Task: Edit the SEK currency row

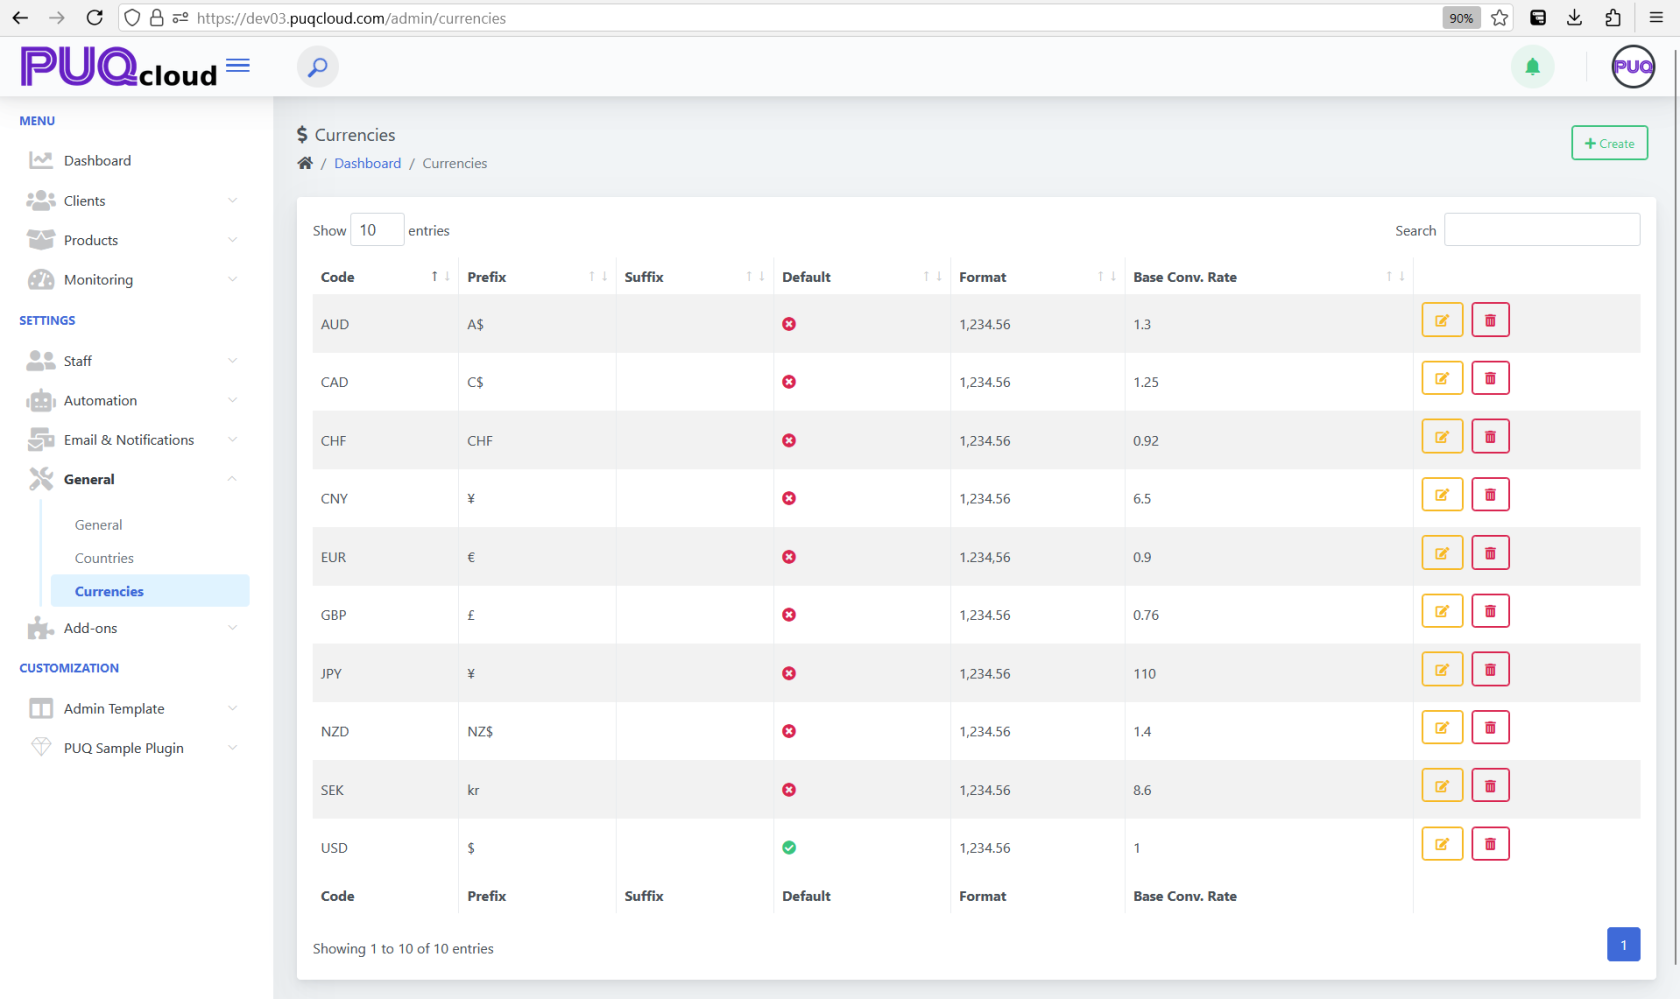Action: coord(1442,785)
